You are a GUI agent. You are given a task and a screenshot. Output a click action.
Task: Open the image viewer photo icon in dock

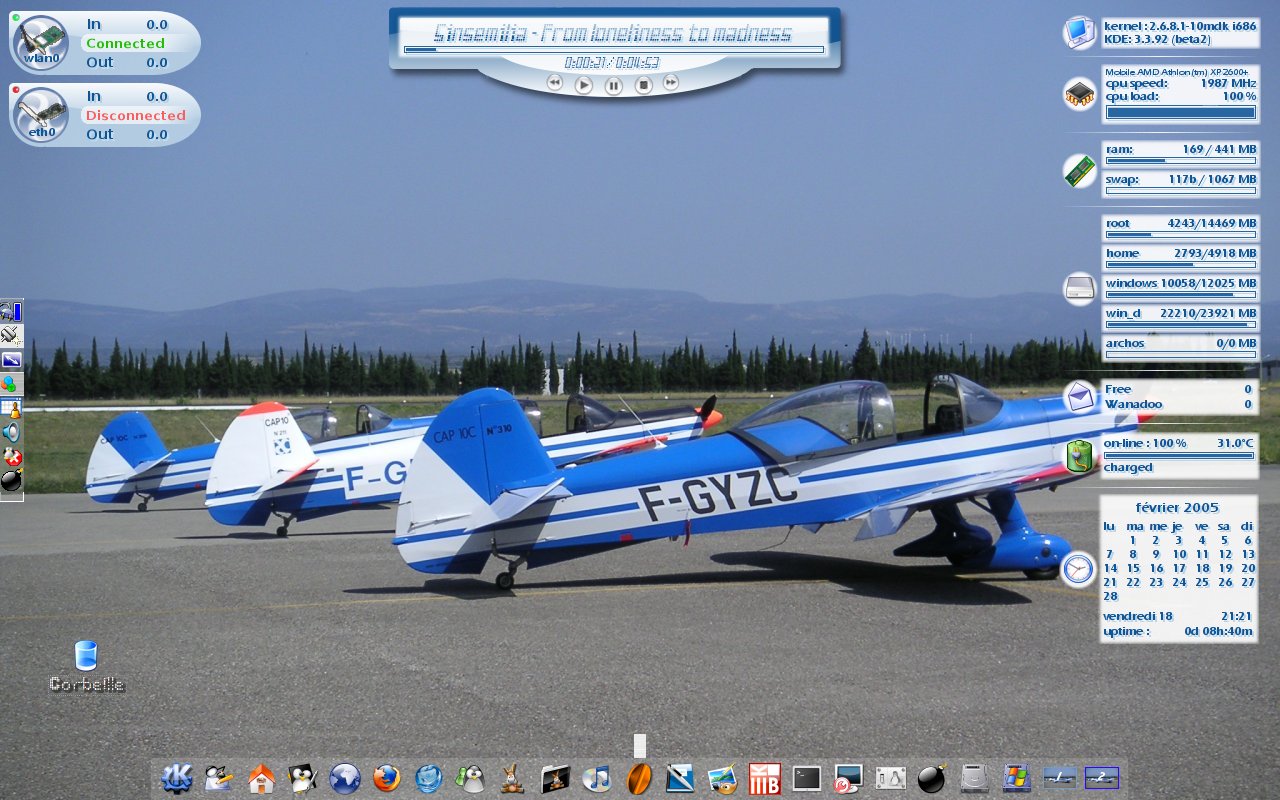coord(722,777)
